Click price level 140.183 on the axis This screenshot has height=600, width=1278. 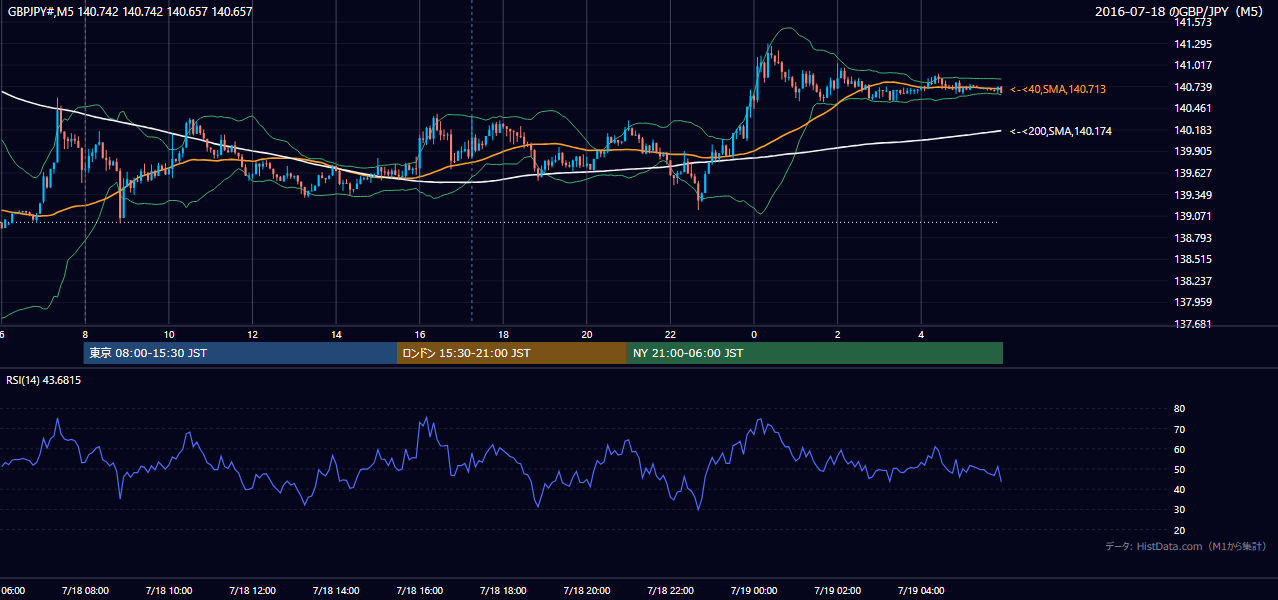coord(1193,130)
